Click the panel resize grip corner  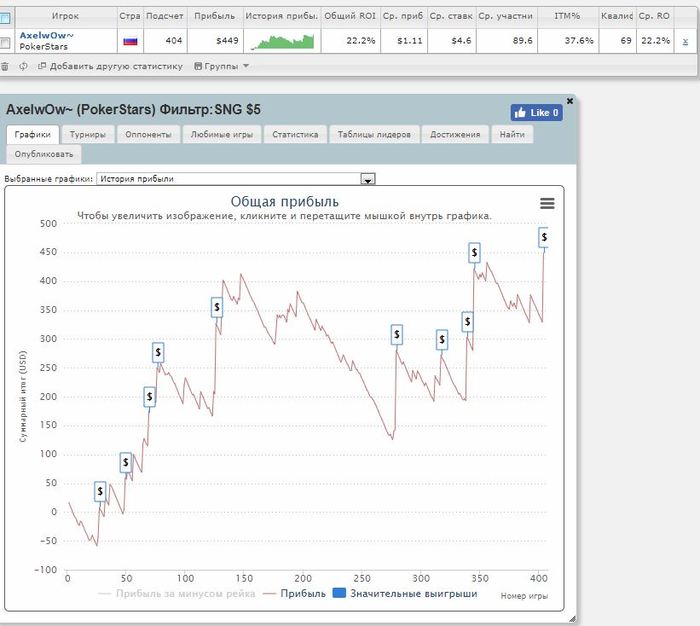pos(572,619)
